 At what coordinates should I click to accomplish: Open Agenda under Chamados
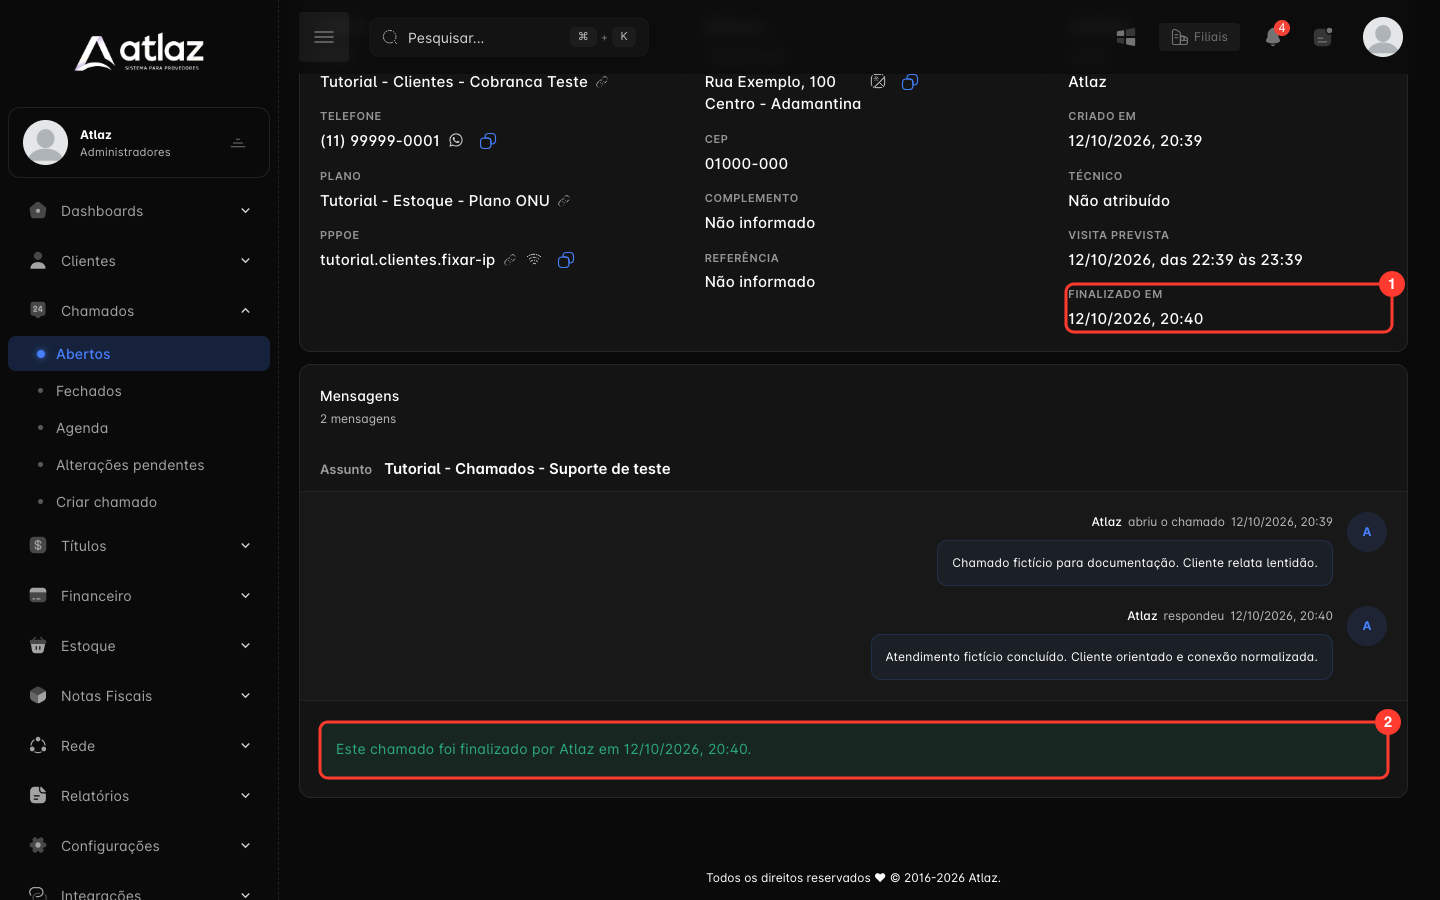click(139, 428)
